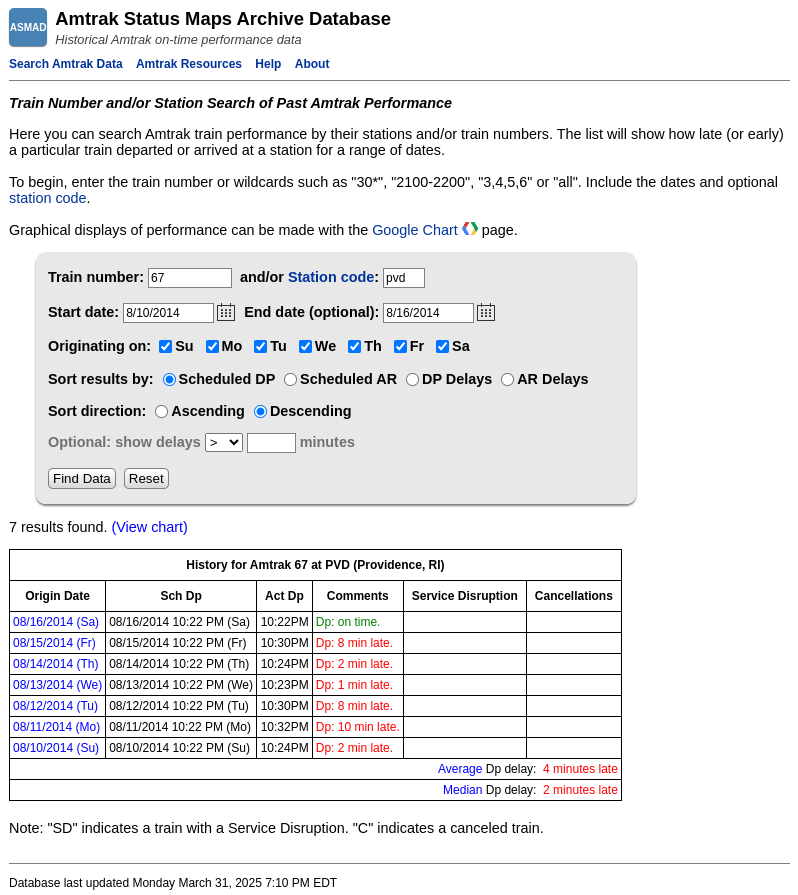Image resolution: width=798 pixels, height=895 pixels.
Task: Click the Sch Dp column header
Action: (x=181, y=596)
